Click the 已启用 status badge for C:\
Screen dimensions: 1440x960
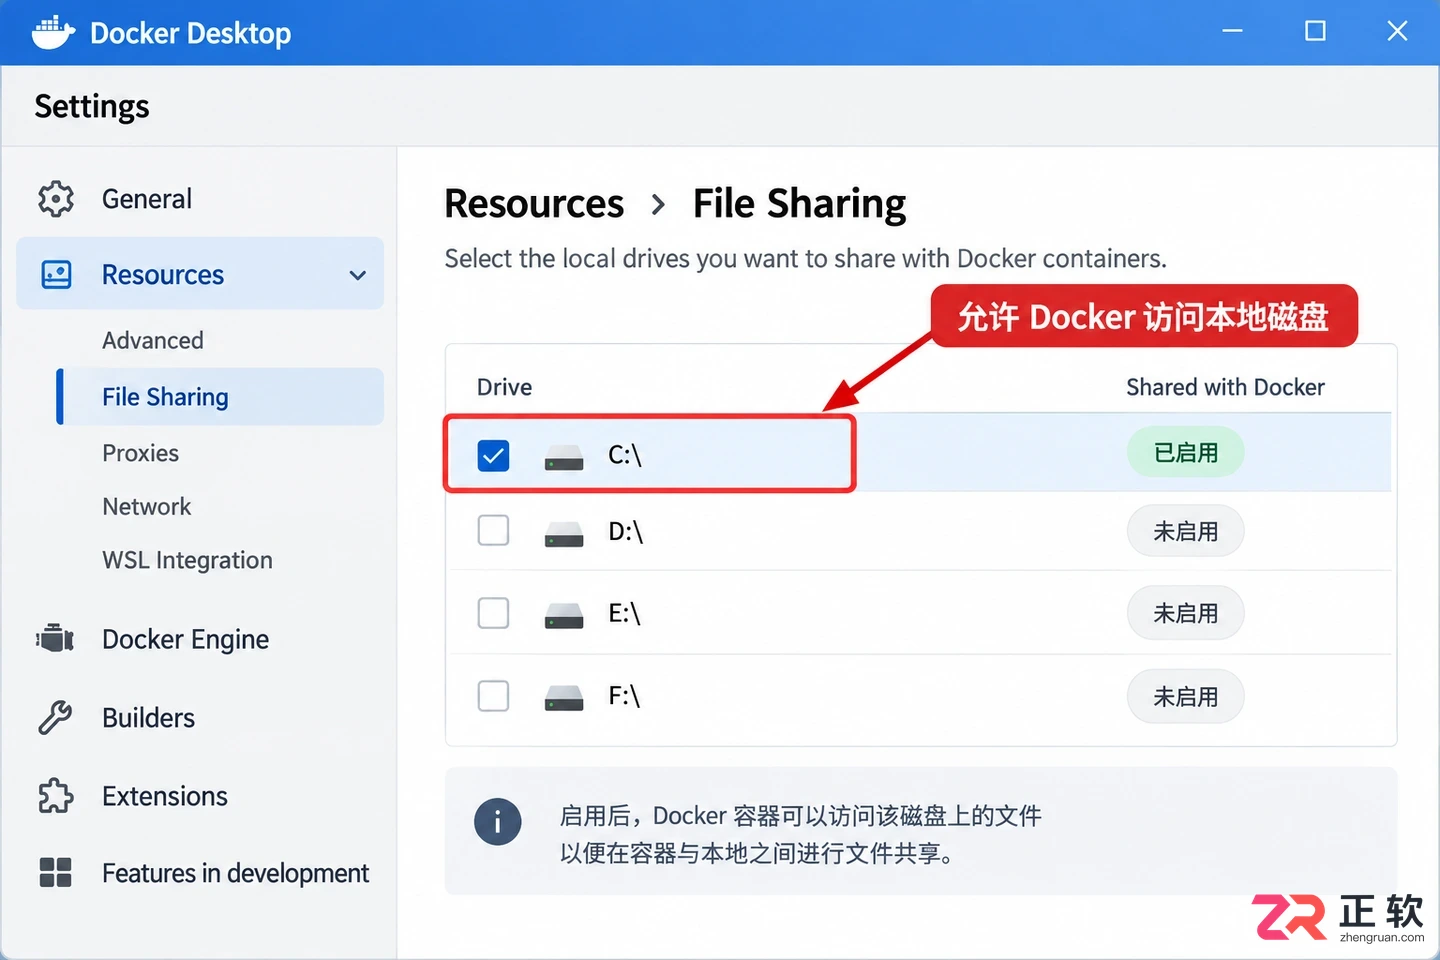(1186, 453)
